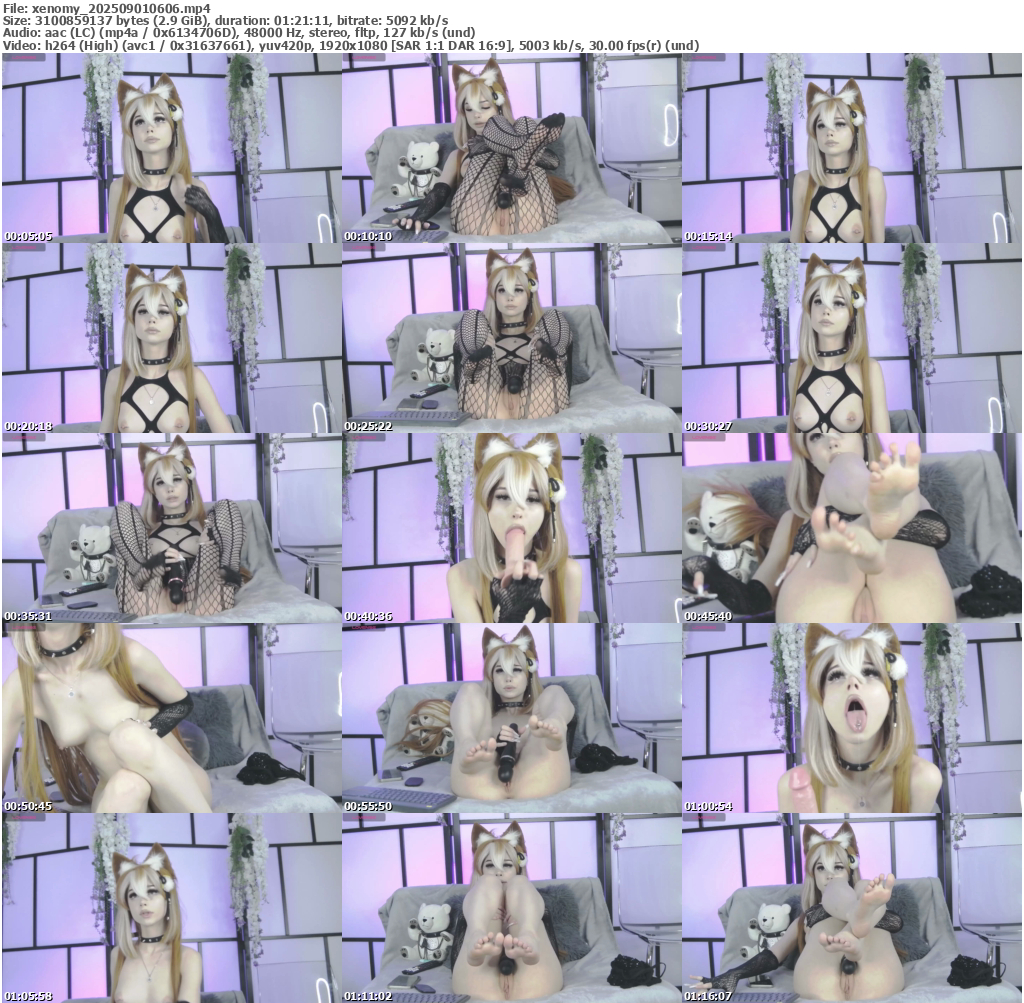
Task: Choose the frame stamped 00:35:31
Action: coord(171,528)
